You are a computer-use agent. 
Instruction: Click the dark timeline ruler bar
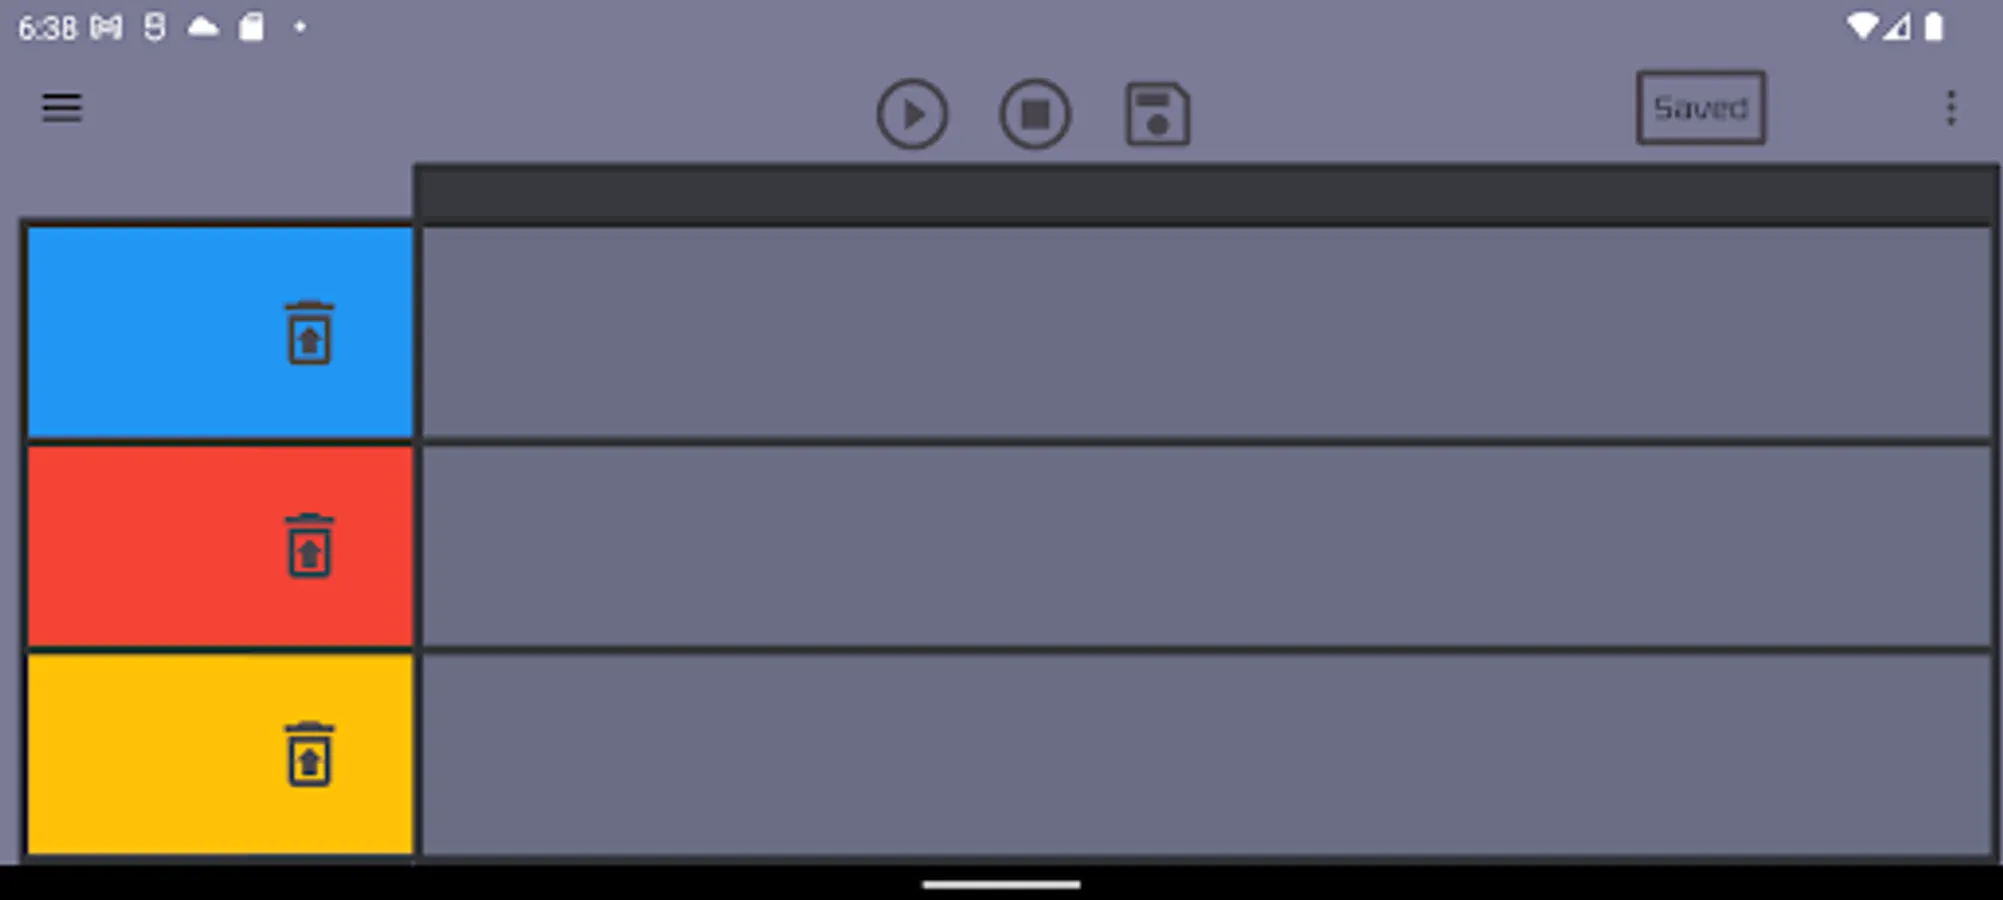click(1206, 193)
